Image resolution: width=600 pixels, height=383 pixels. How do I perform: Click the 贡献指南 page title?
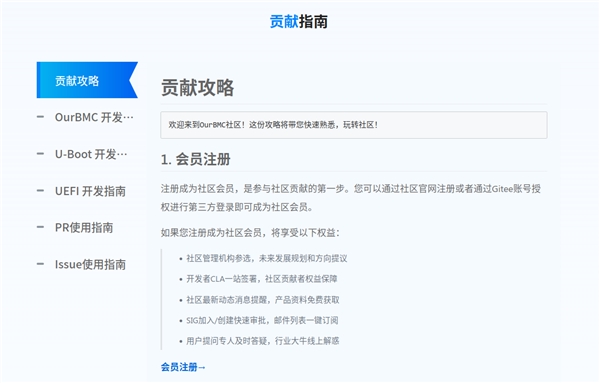(x=298, y=21)
